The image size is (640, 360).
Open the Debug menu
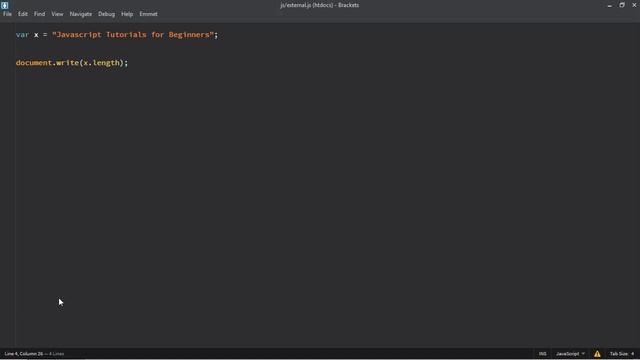coord(107,14)
